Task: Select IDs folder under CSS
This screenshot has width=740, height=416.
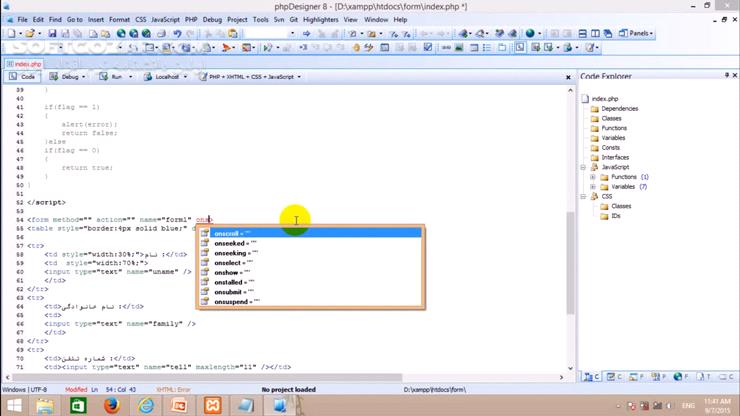Action: click(615, 216)
